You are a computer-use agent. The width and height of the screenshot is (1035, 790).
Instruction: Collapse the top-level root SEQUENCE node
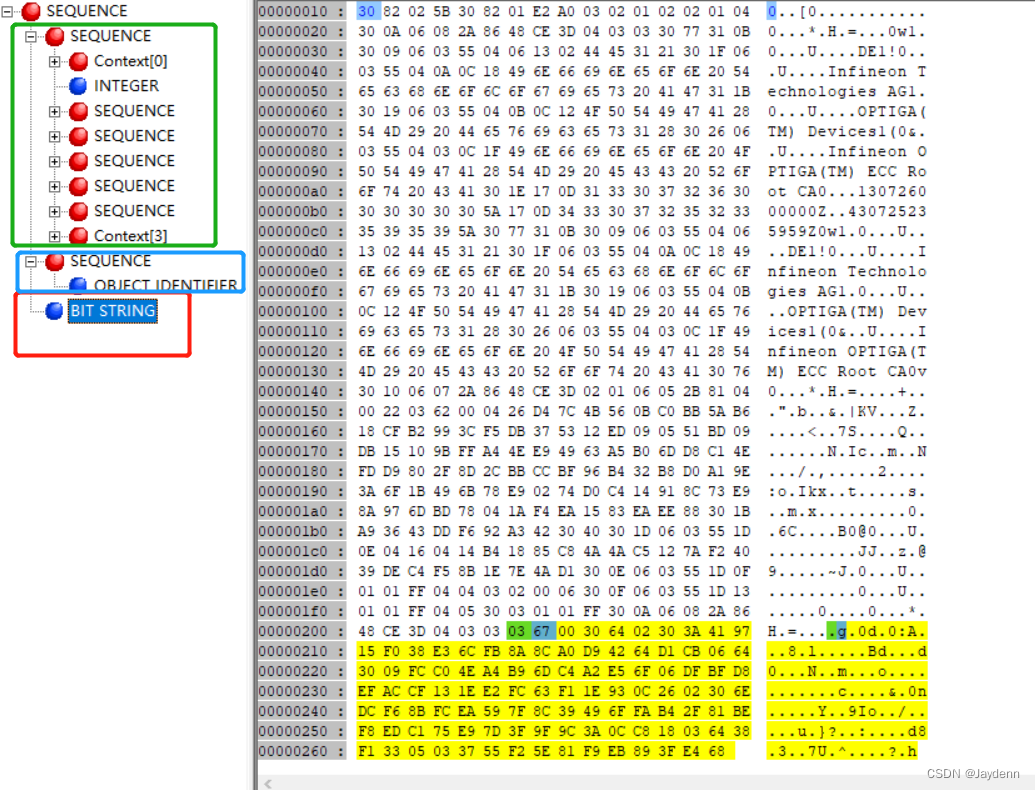pos(7,11)
